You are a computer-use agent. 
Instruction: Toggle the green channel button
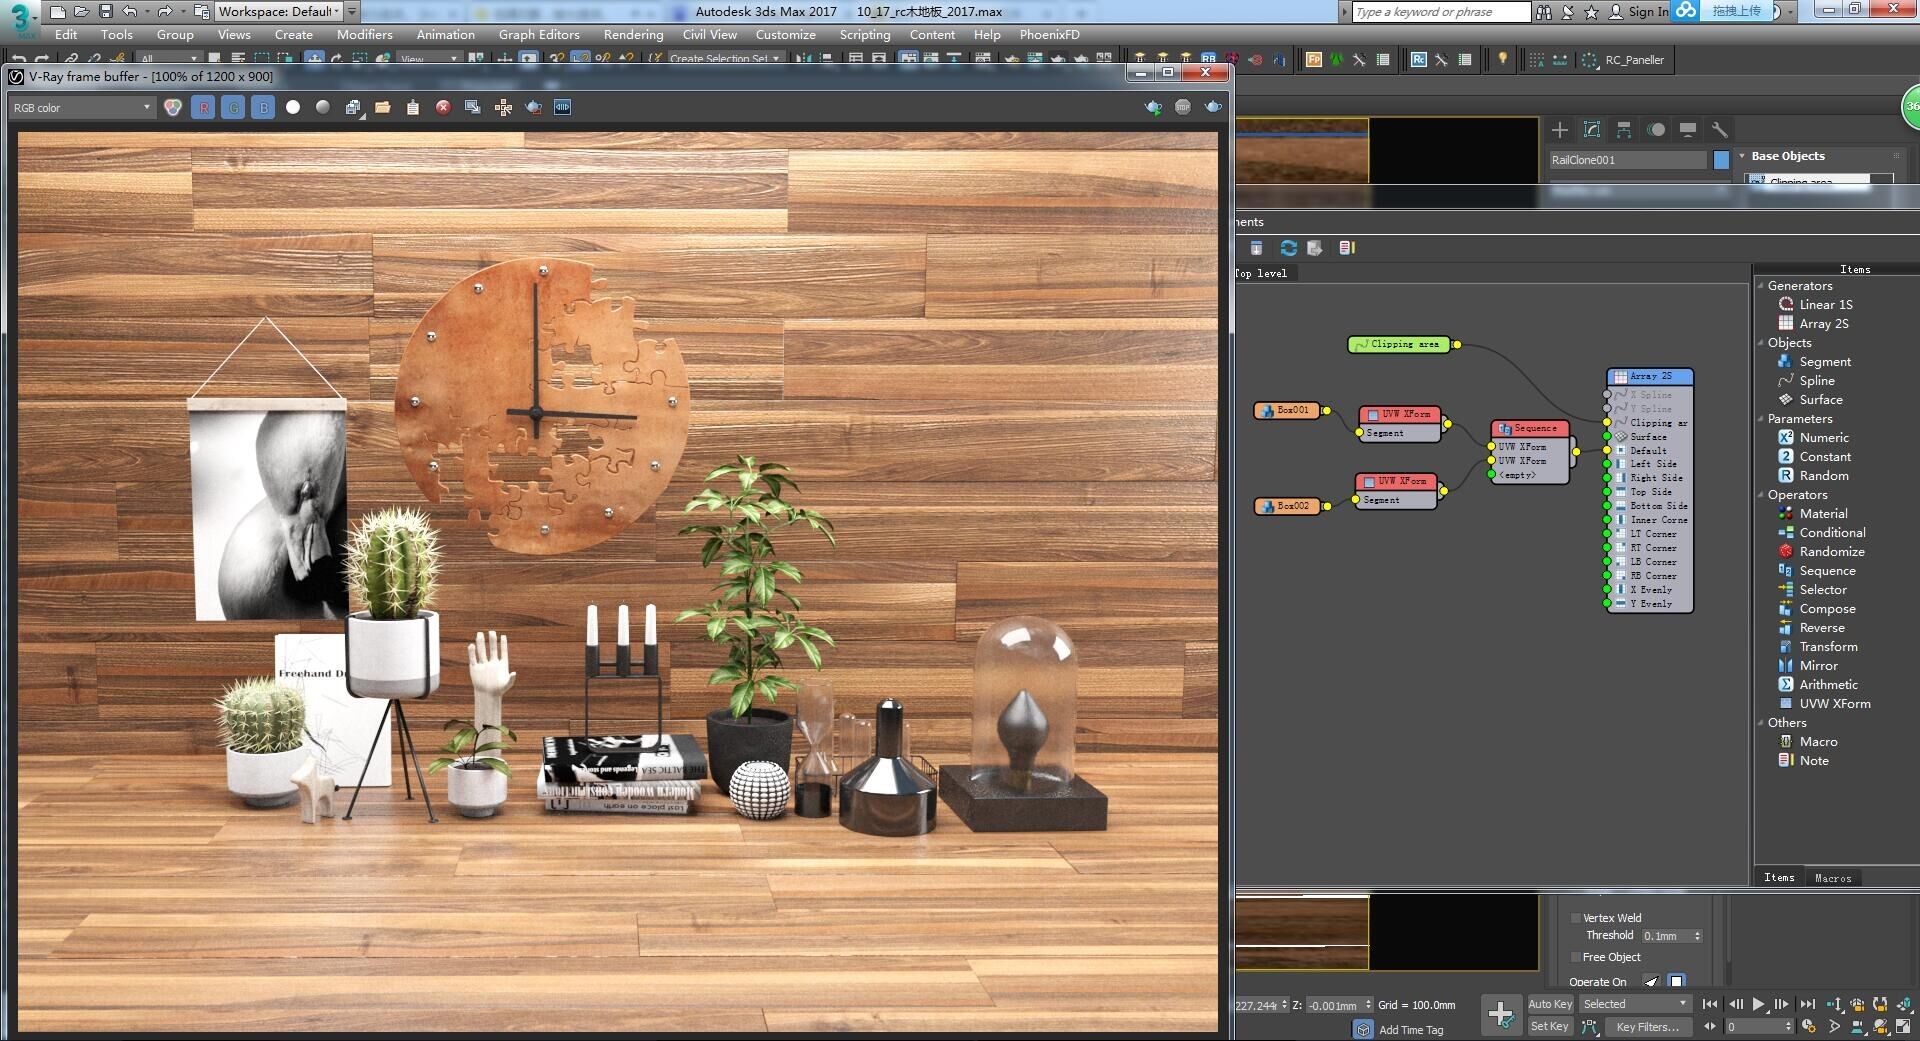[233, 107]
